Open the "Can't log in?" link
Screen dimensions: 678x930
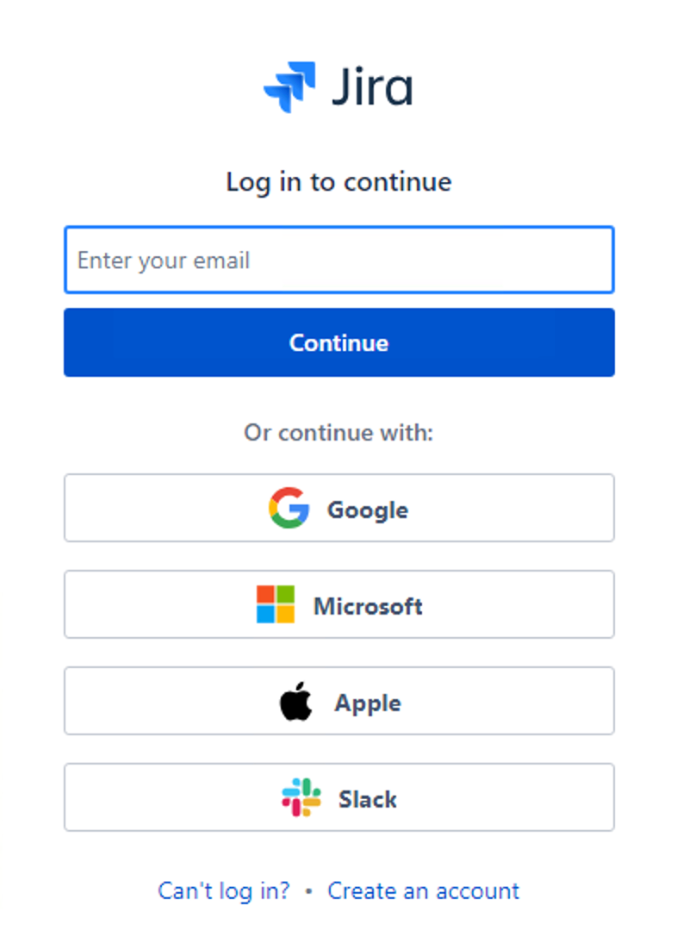tap(224, 890)
